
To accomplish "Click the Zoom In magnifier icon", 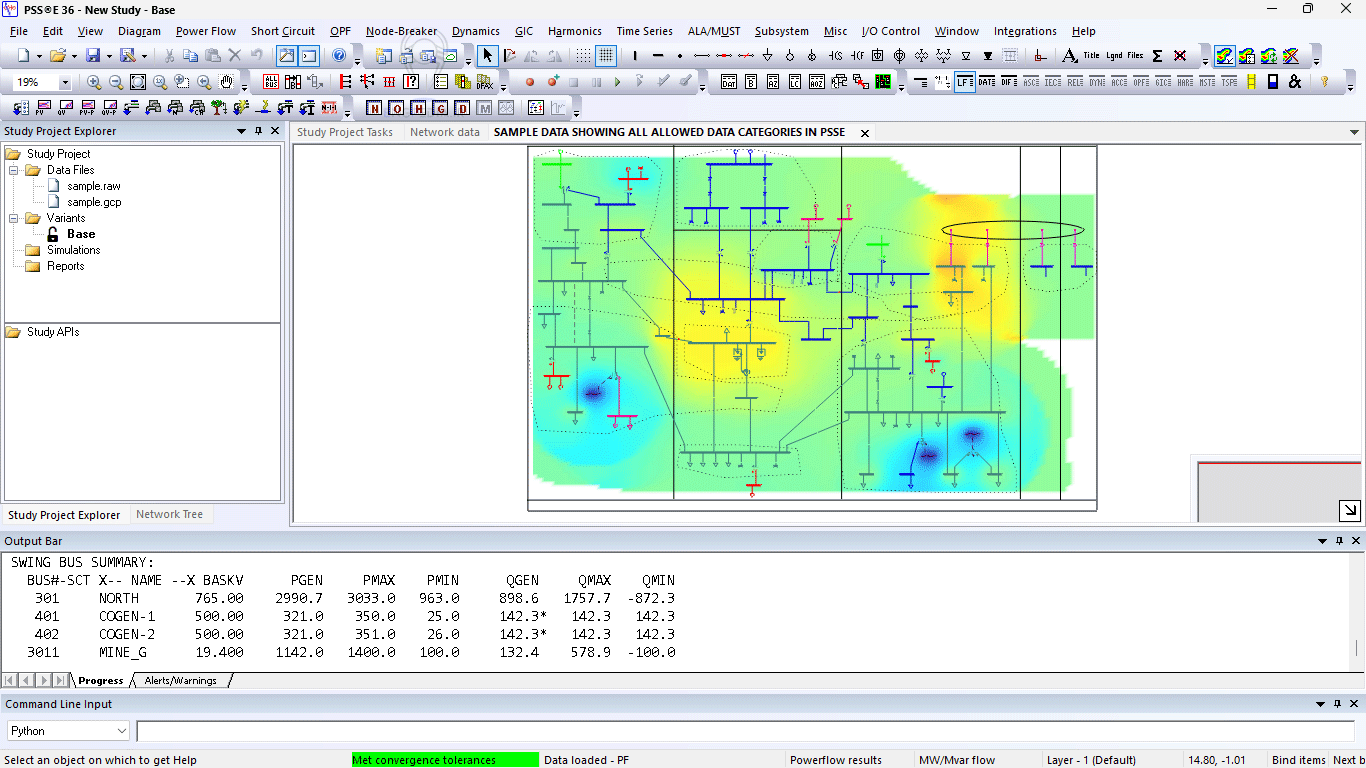I will point(93,82).
